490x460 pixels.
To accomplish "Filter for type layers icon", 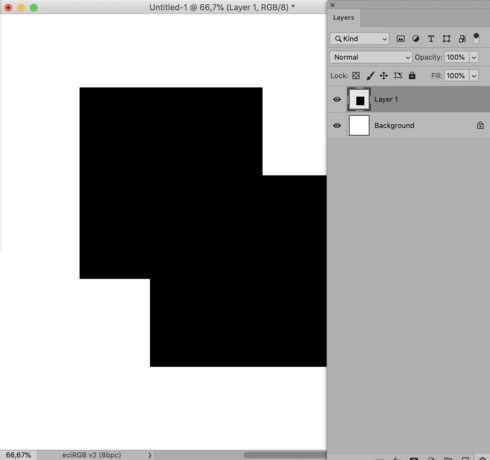I will 431,39.
